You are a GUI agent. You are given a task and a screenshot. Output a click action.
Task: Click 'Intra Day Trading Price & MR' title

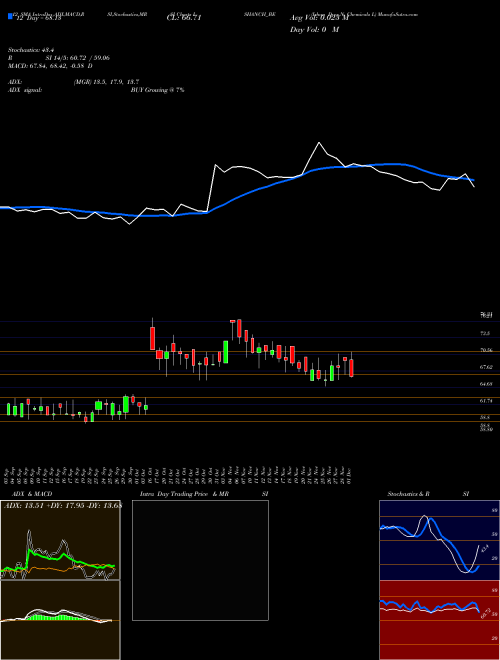[184, 494]
